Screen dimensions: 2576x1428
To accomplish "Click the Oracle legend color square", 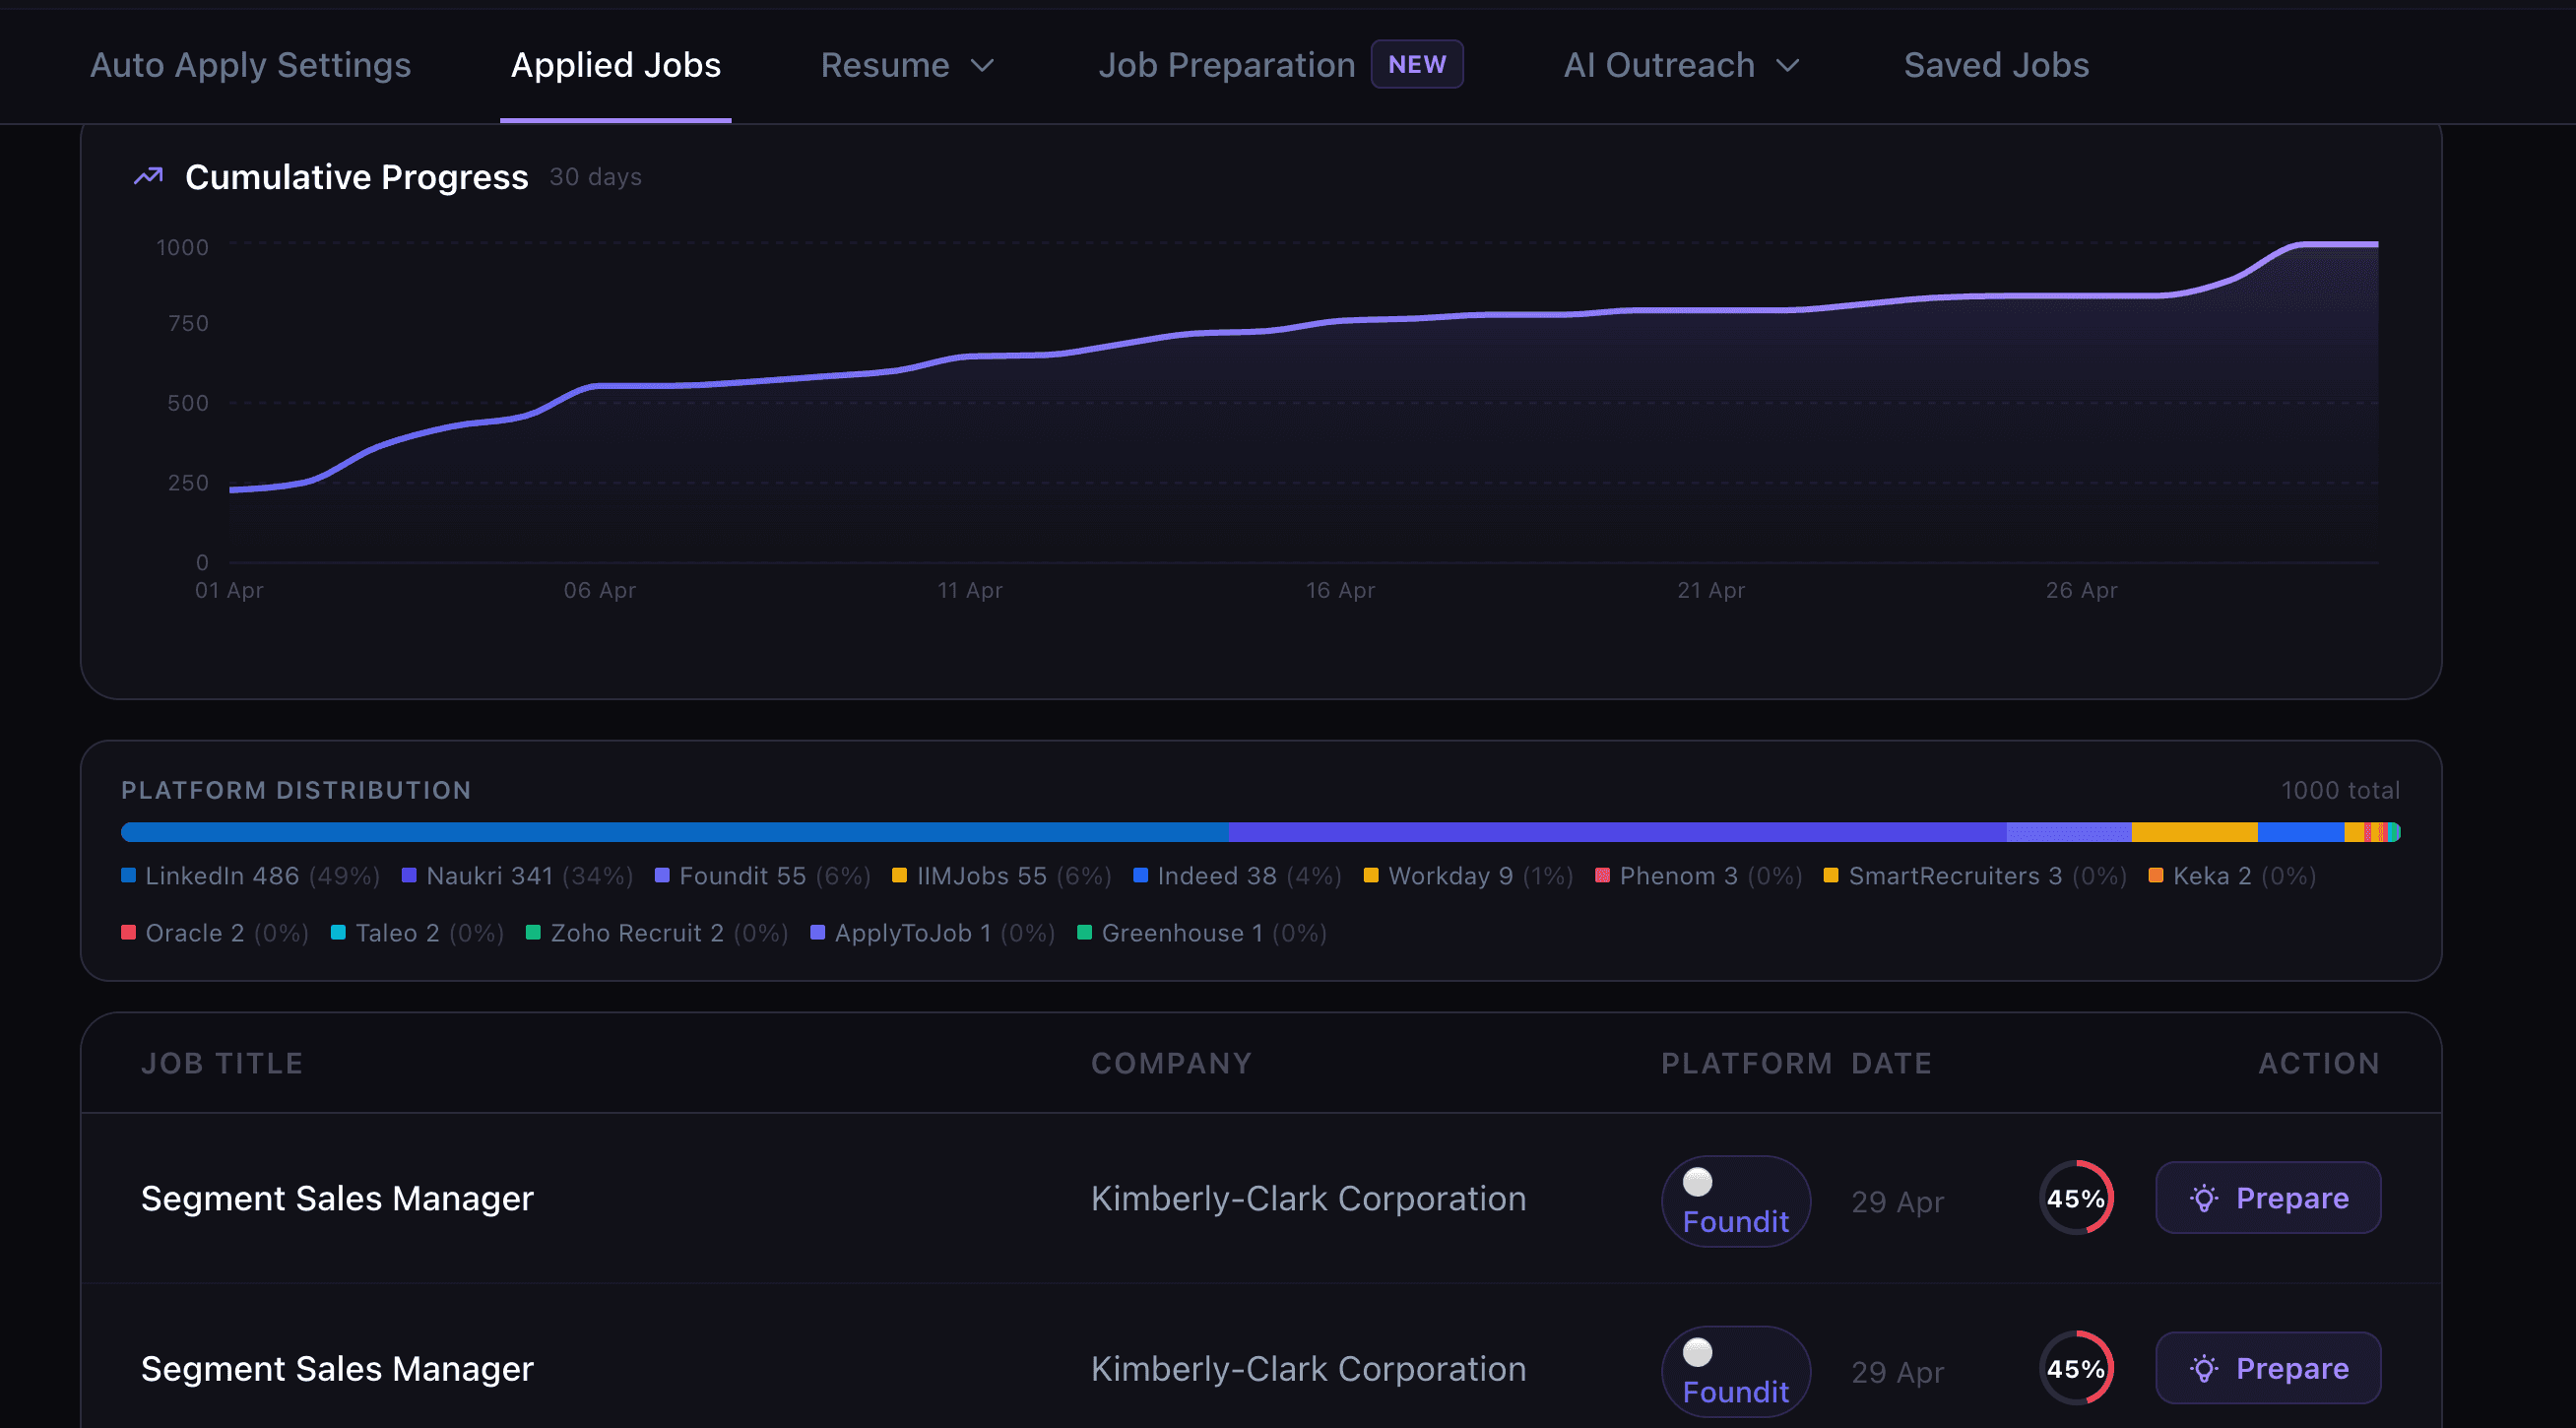I will (128, 932).
